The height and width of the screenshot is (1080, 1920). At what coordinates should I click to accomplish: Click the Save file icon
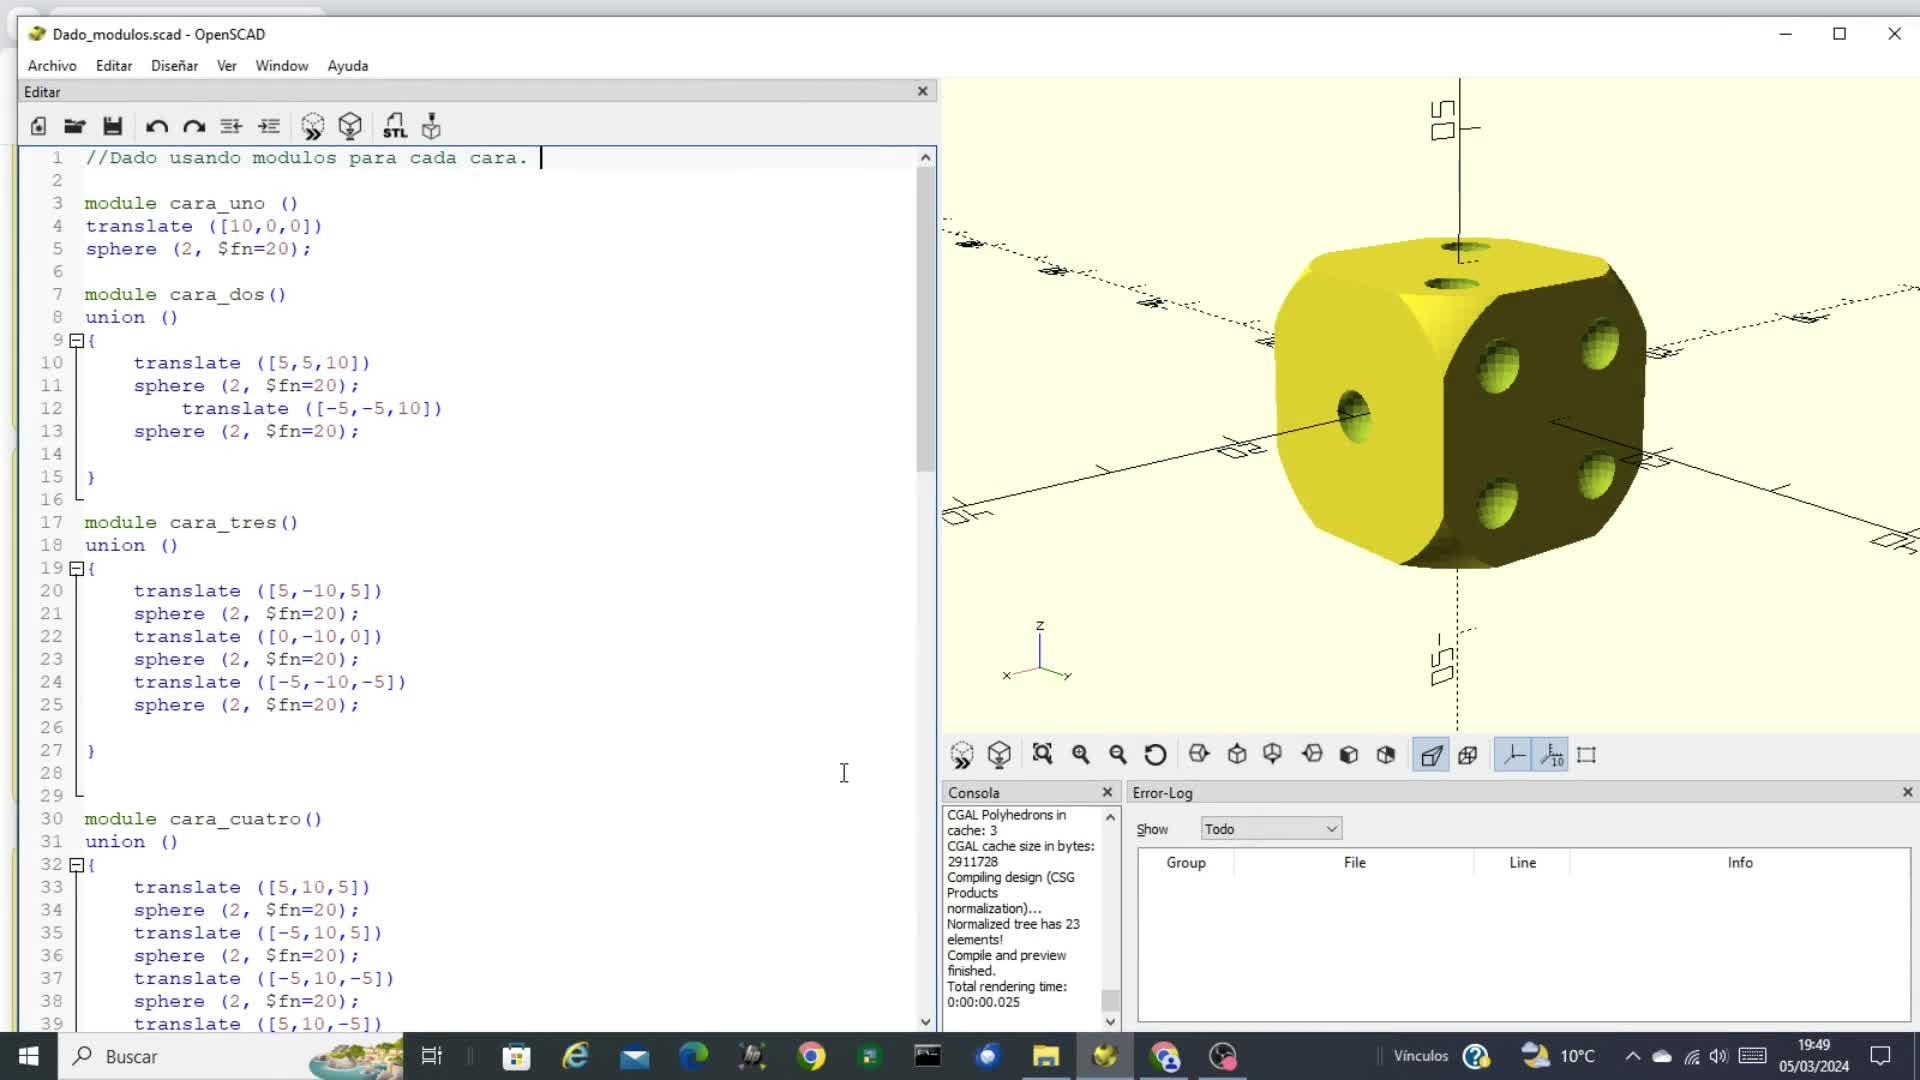click(112, 126)
